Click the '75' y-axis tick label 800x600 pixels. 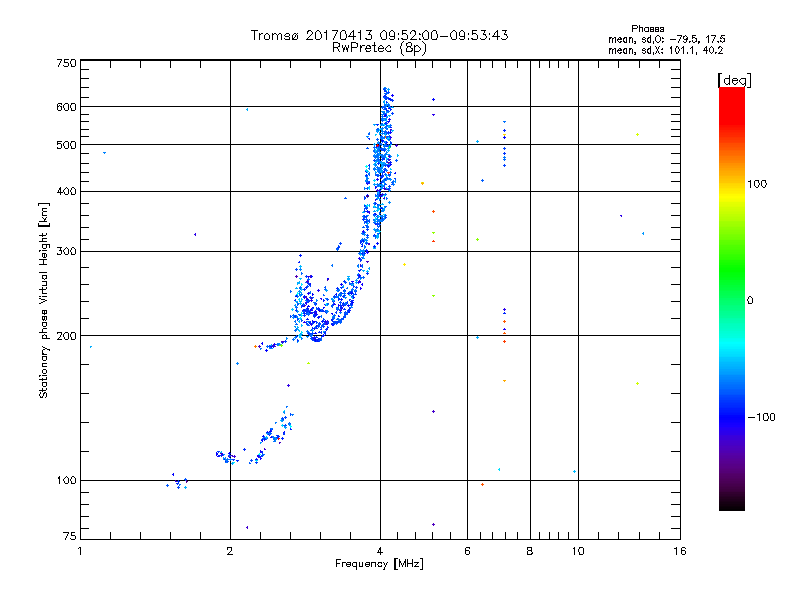point(70,536)
